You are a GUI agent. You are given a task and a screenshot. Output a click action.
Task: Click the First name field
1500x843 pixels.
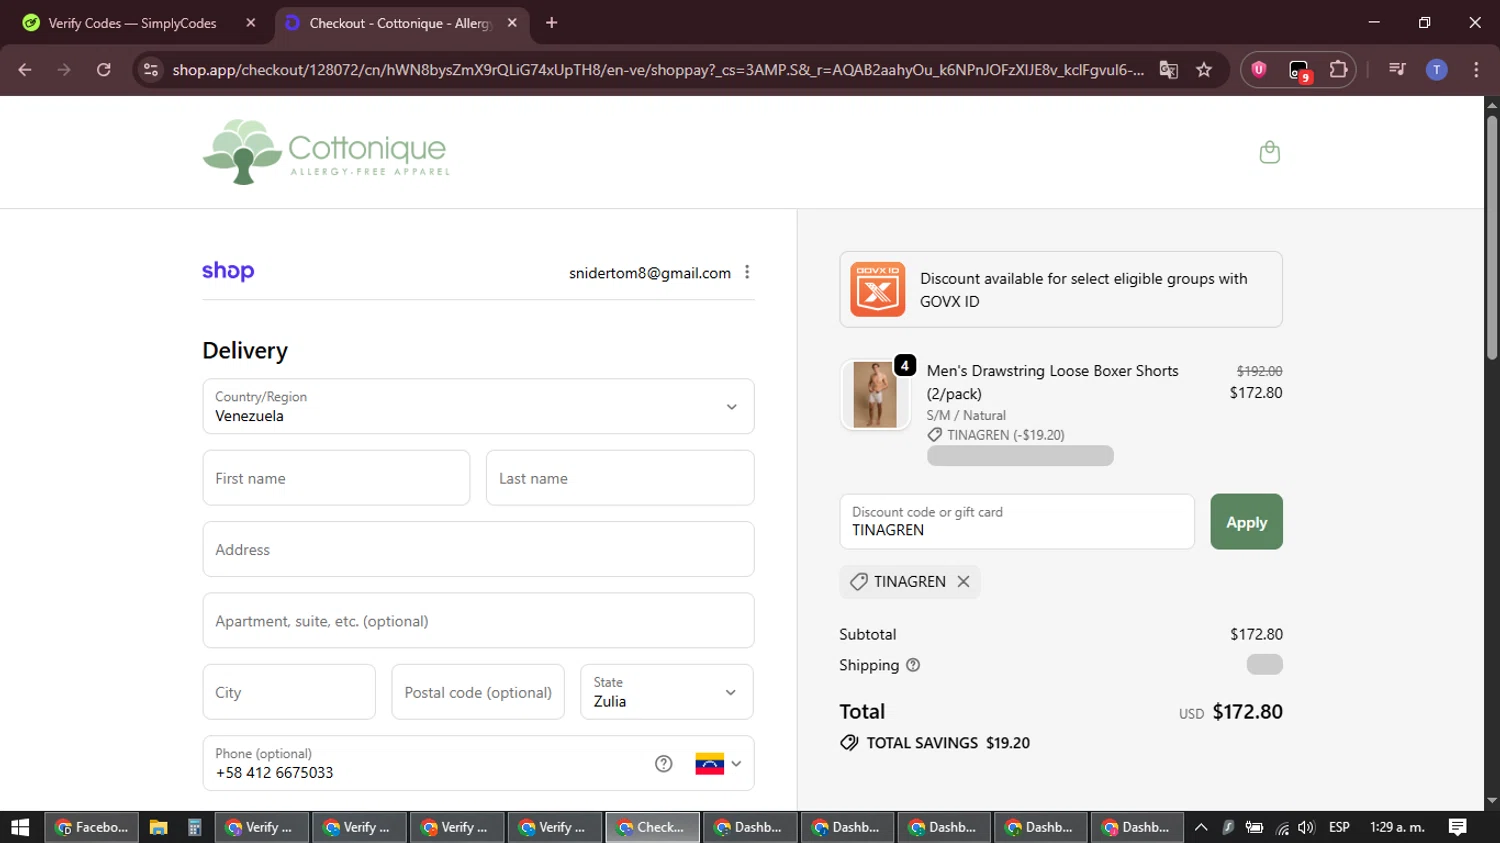pyautogui.click(x=336, y=478)
